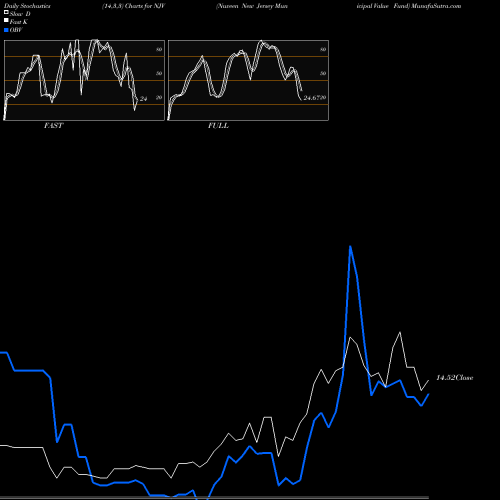Click the 'Daily Stochastics' title text
500x500 pixels.
pyautogui.click(x=27, y=6)
